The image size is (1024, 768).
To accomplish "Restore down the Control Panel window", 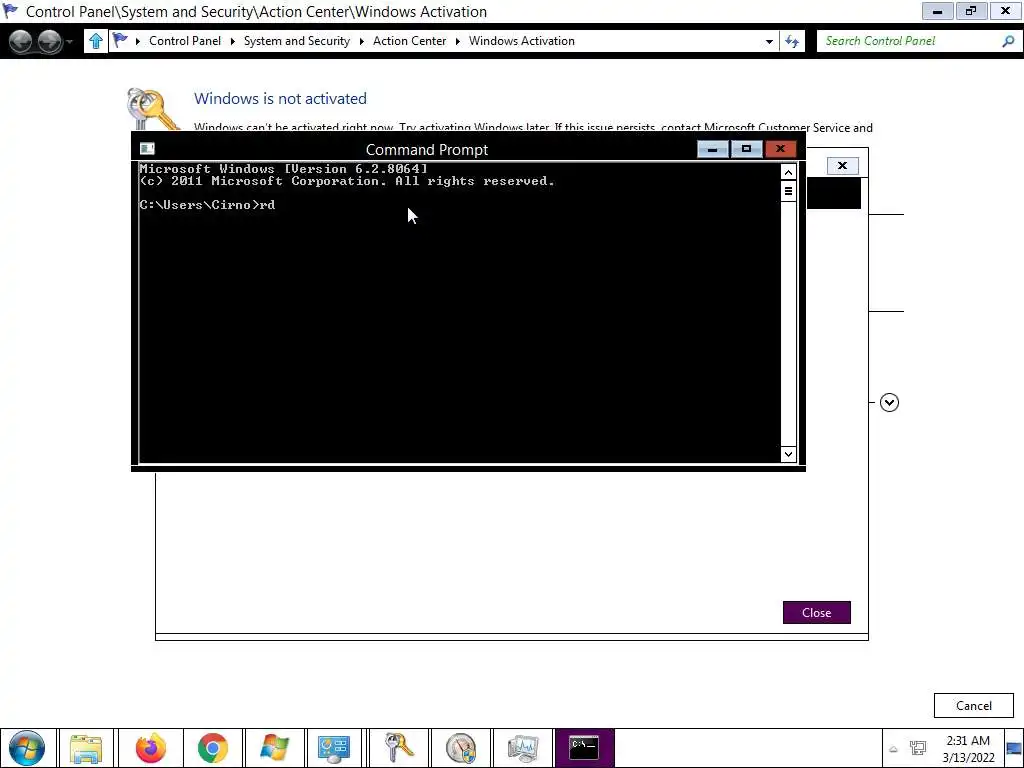I will [971, 11].
